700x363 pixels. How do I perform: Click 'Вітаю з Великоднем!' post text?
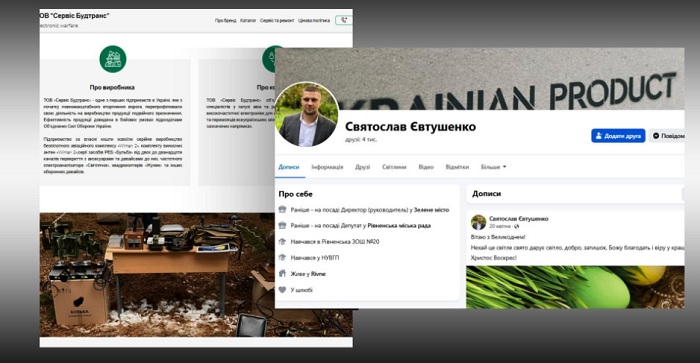point(498,237)
